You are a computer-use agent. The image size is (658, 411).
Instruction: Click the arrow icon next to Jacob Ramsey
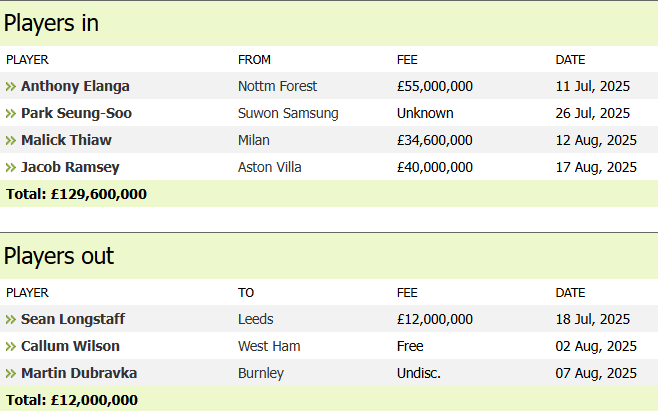pos(11,168)
